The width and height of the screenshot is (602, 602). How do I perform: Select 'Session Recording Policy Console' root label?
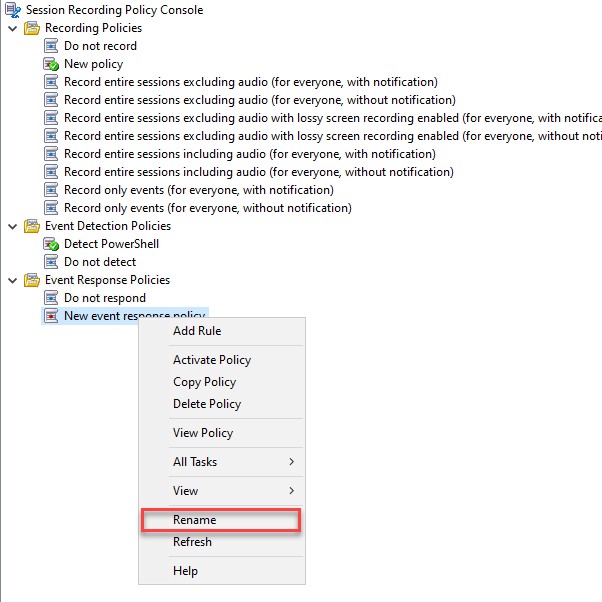click(x=114, y=10)
